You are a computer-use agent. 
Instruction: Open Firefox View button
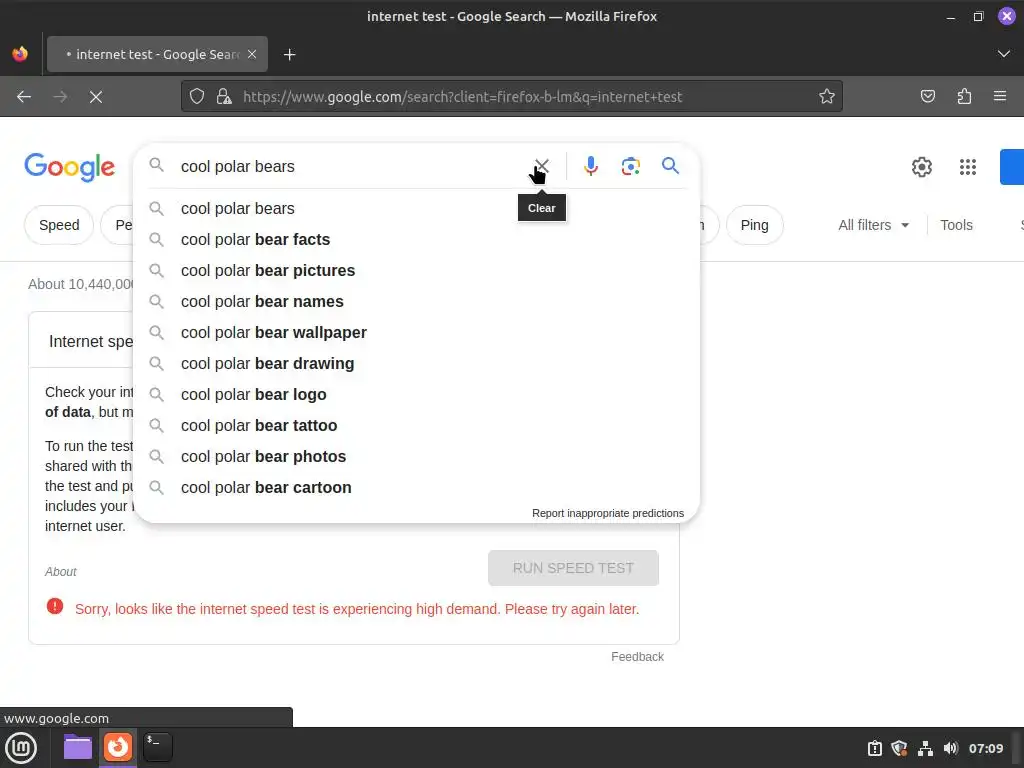20,54
